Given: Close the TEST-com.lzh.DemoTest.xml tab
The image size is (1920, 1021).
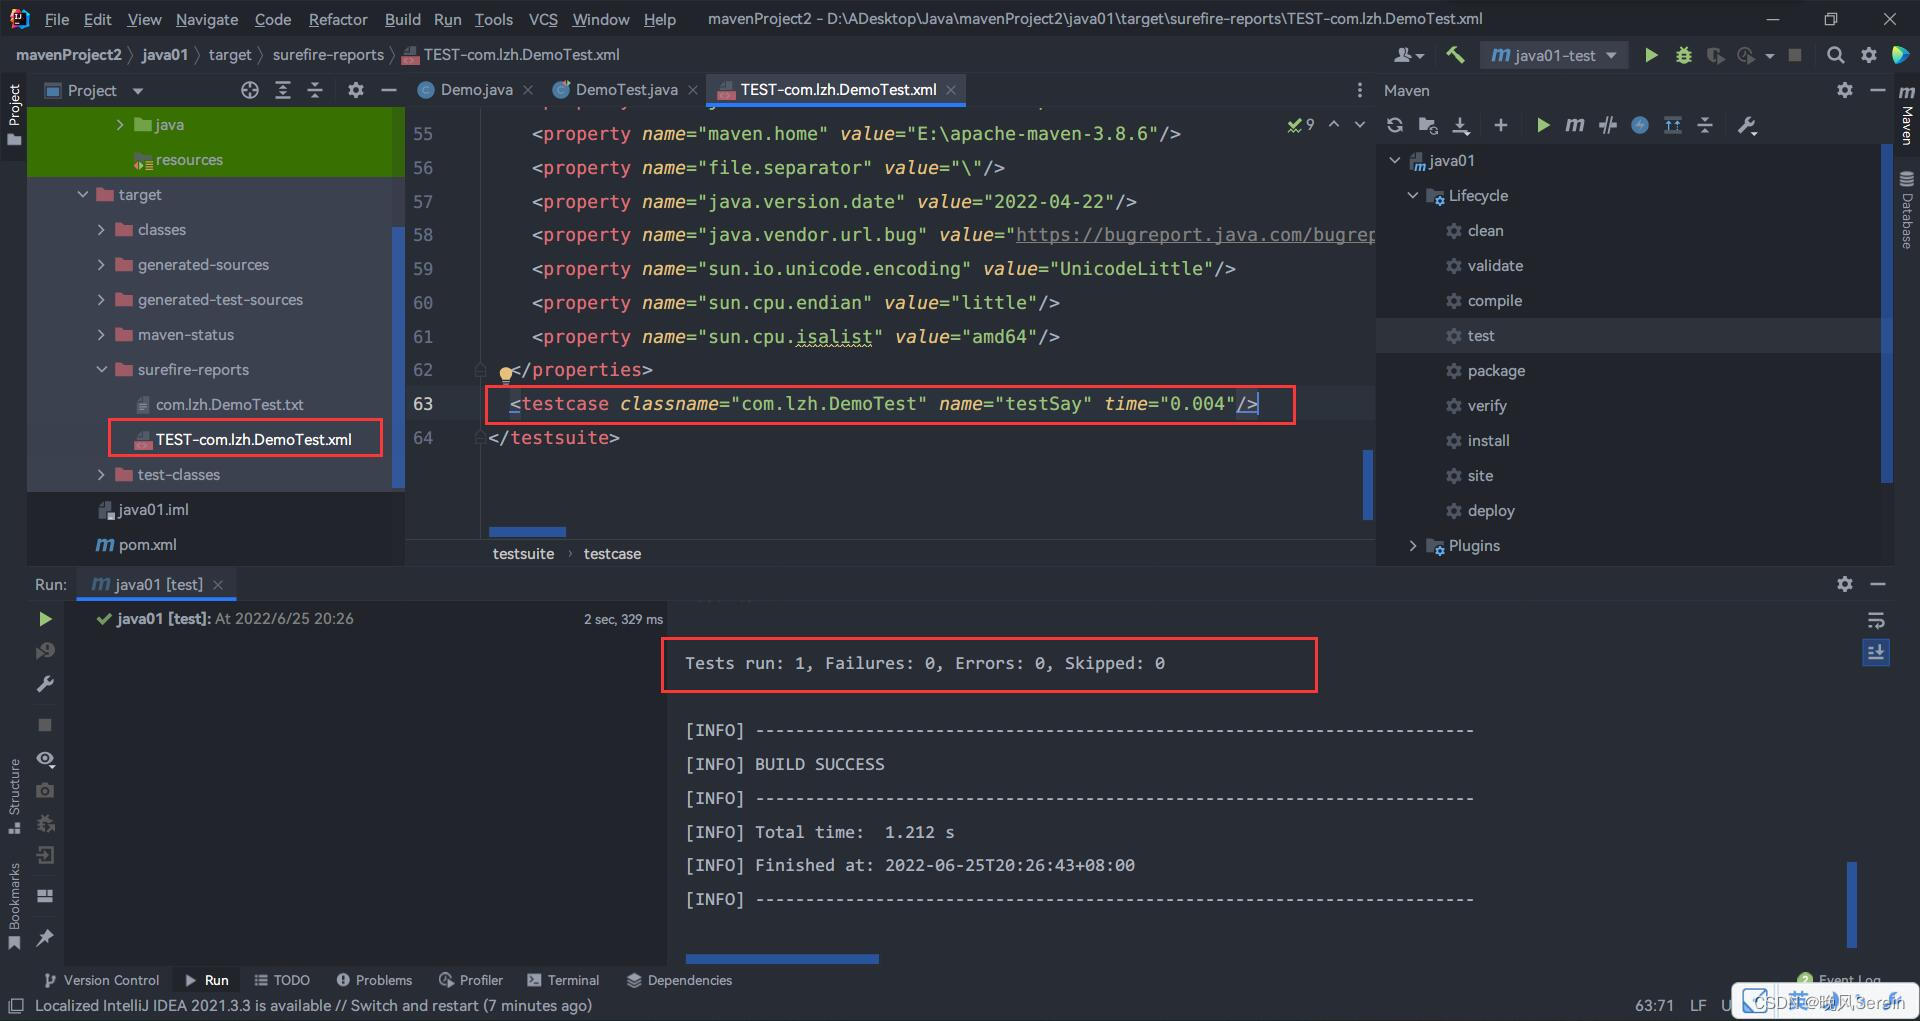Looking at the screenshot, I should (951, 90).
